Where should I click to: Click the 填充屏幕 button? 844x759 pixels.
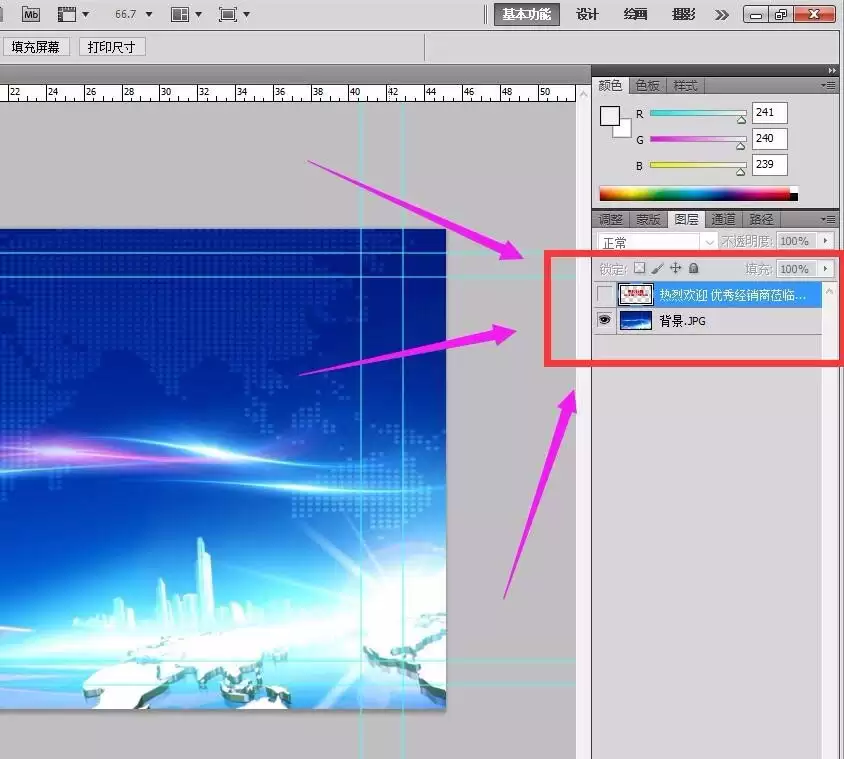point(36,47)
